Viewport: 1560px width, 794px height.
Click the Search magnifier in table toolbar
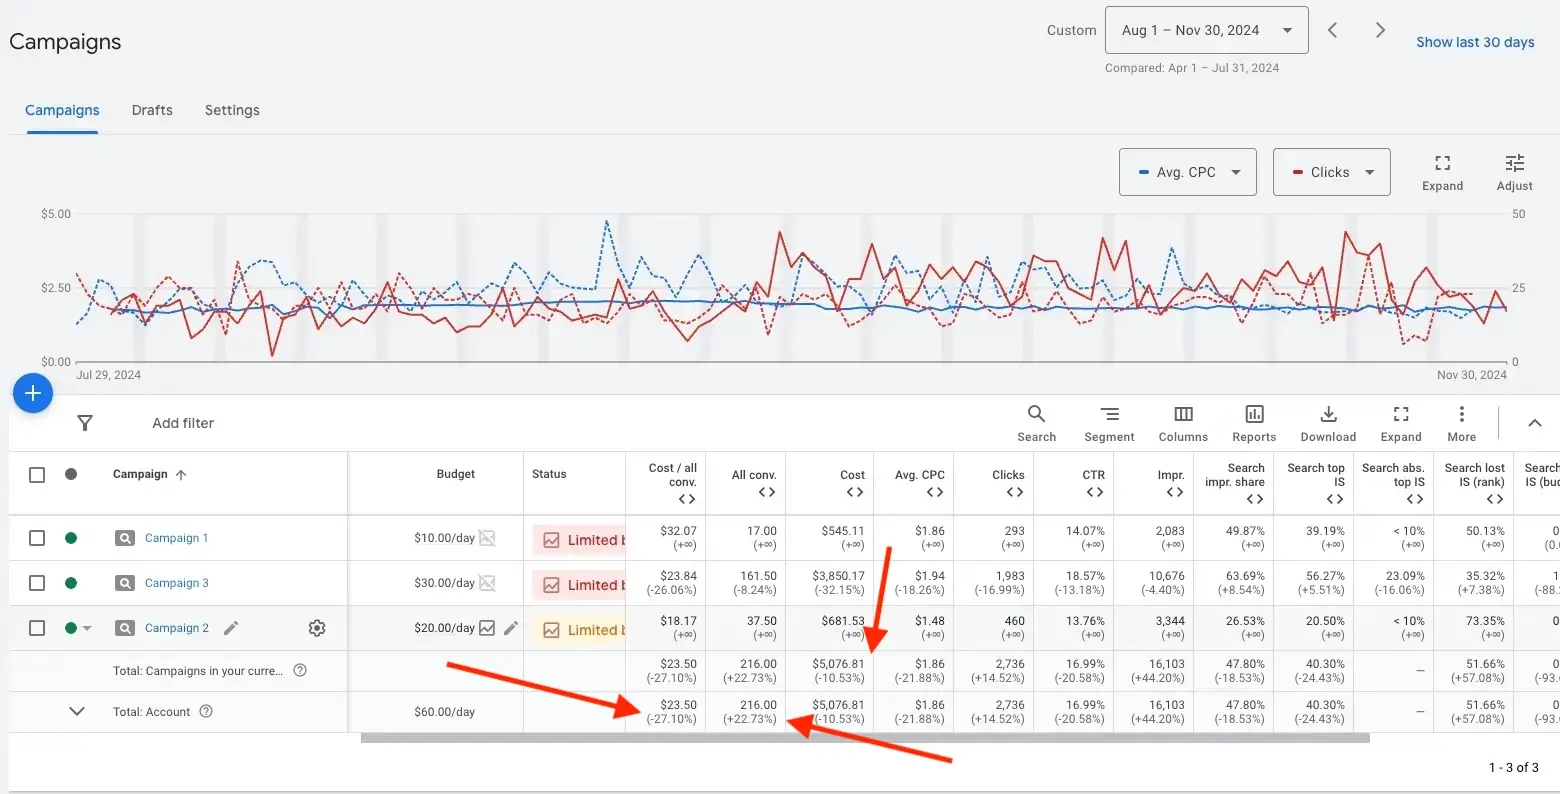(x=1036, y=423)
